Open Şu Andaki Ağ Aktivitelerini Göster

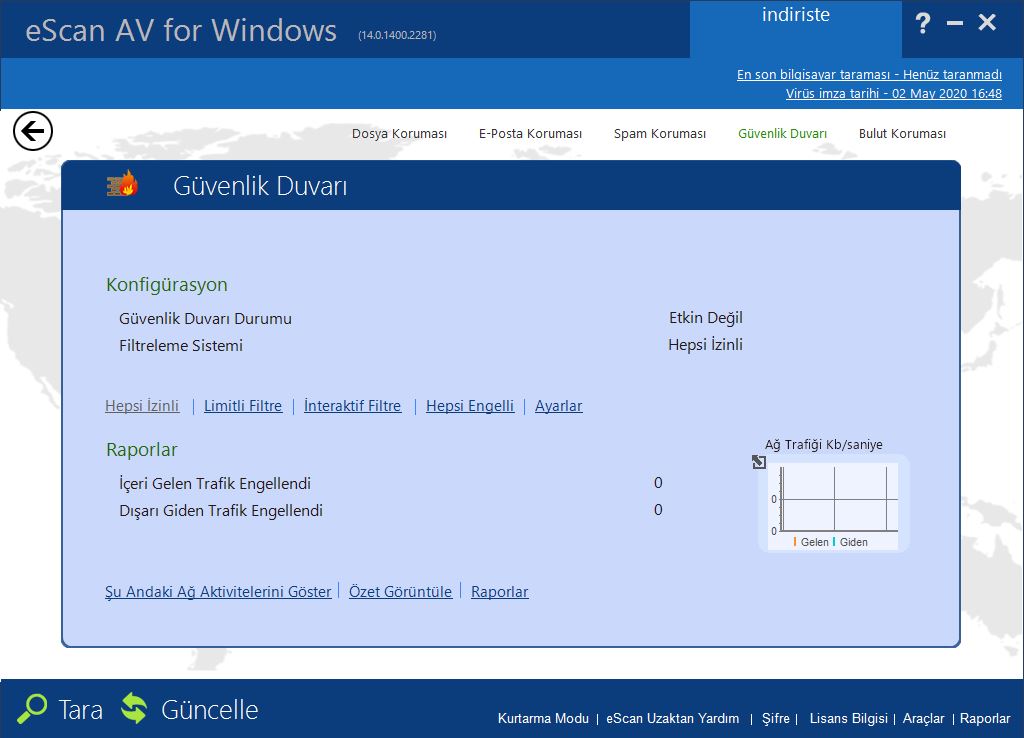[218, 592]
